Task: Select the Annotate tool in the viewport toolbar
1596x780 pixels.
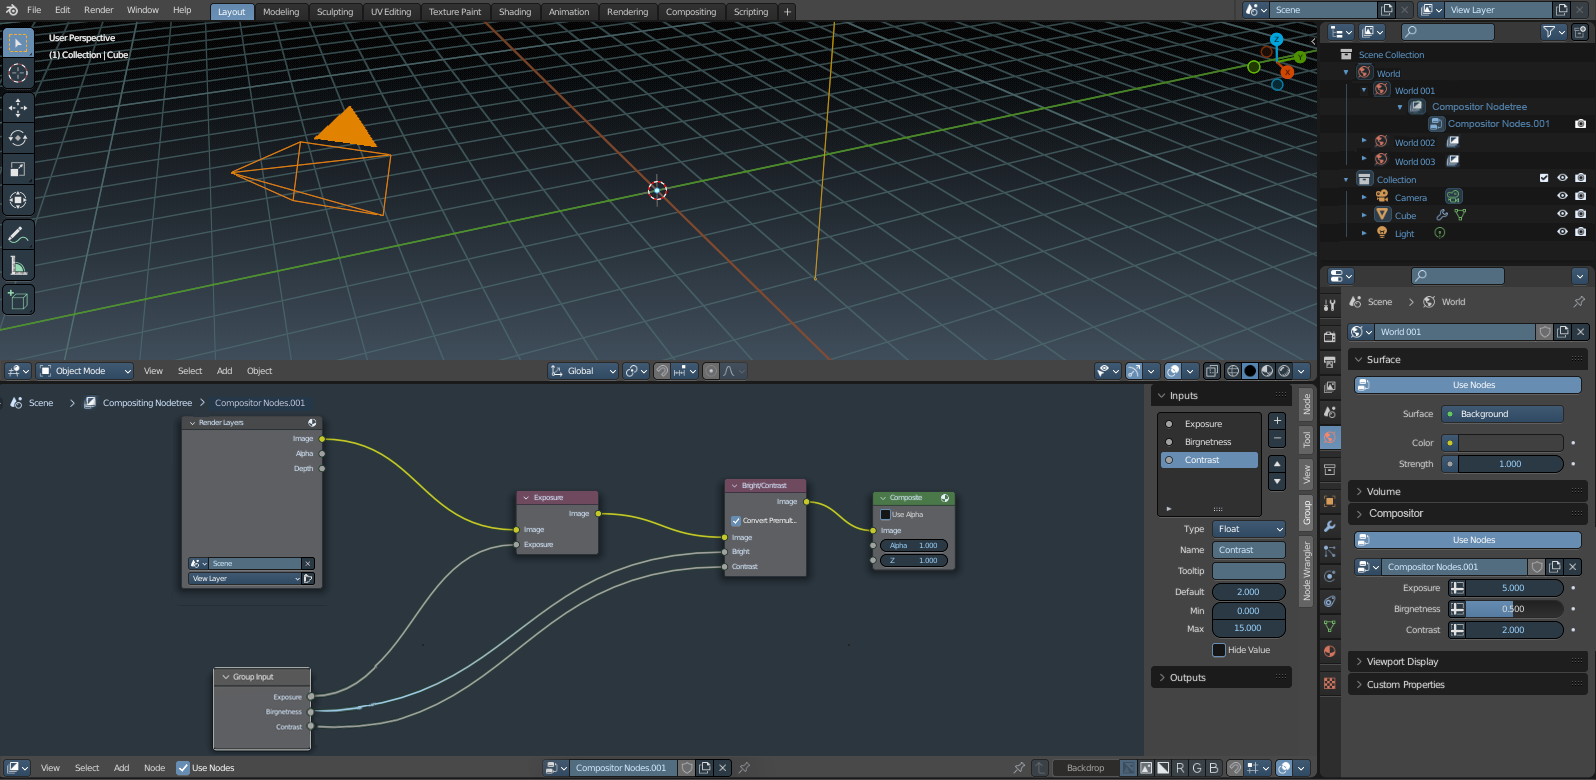Action: [18, 235]
